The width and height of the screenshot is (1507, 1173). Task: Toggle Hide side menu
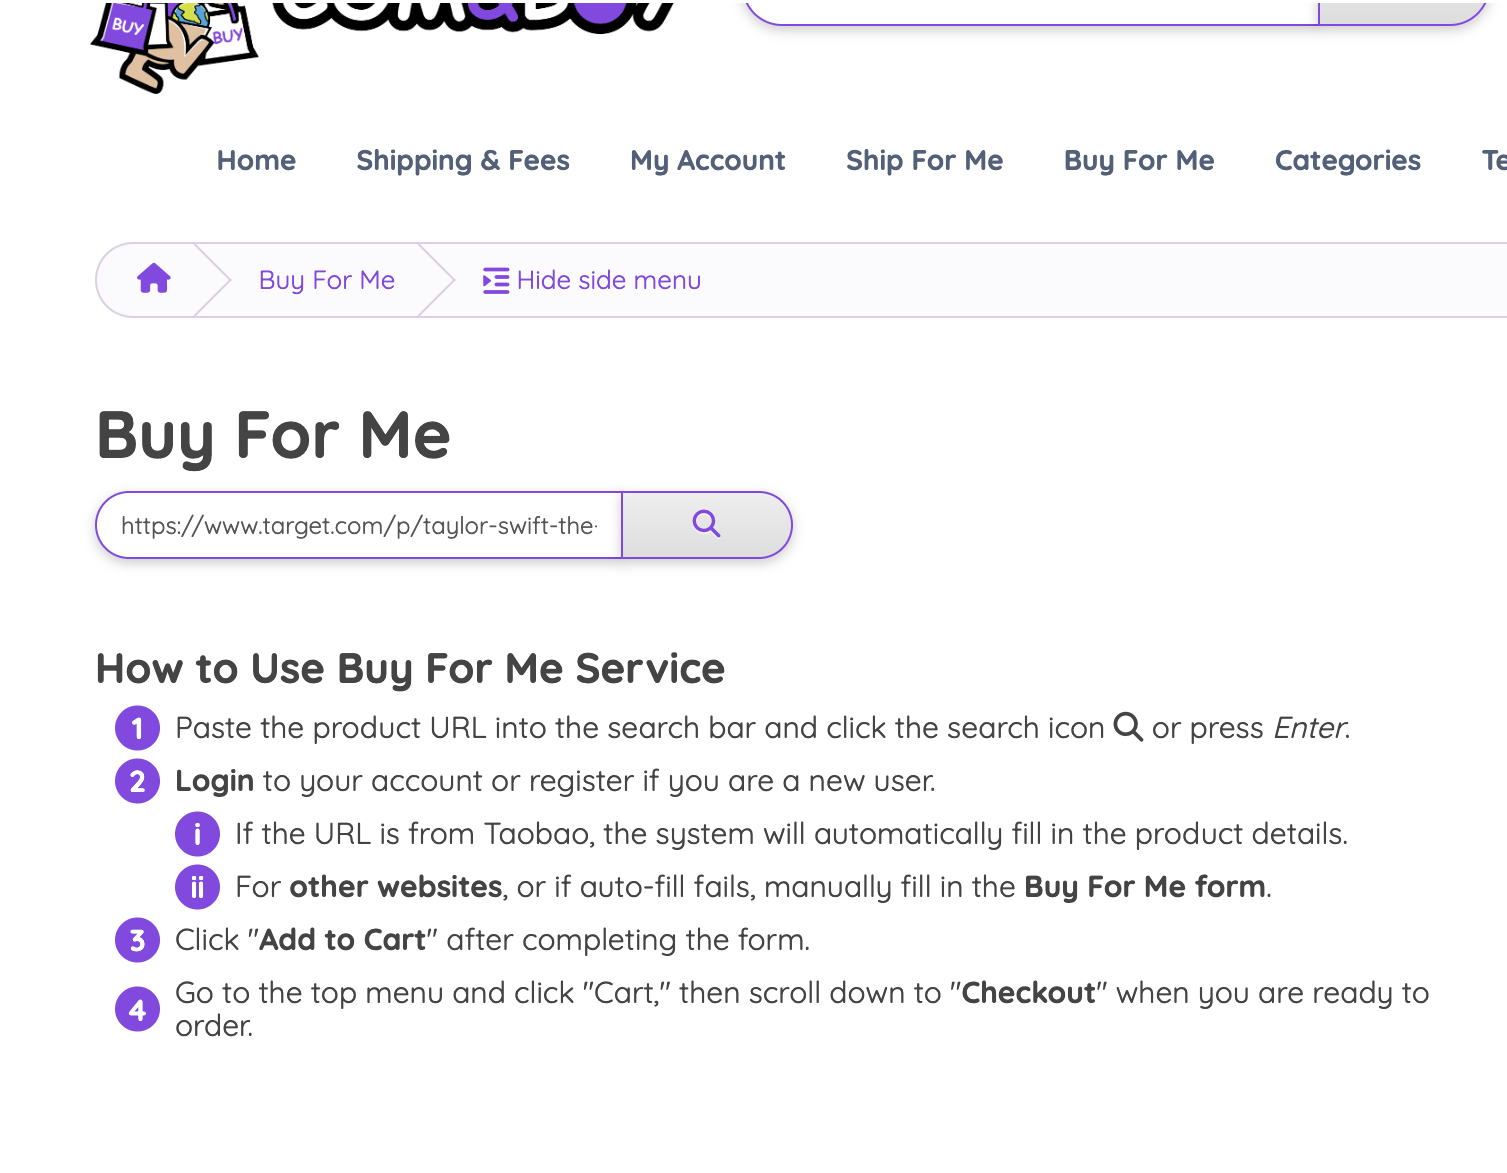[x=592, y=280]
